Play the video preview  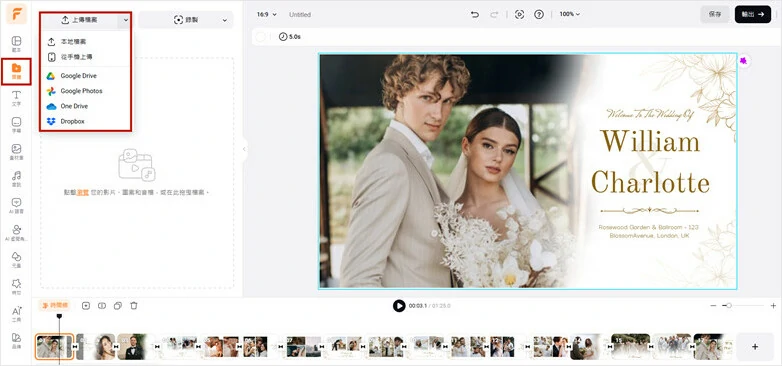pyautogui.click(x=399, y=306)
